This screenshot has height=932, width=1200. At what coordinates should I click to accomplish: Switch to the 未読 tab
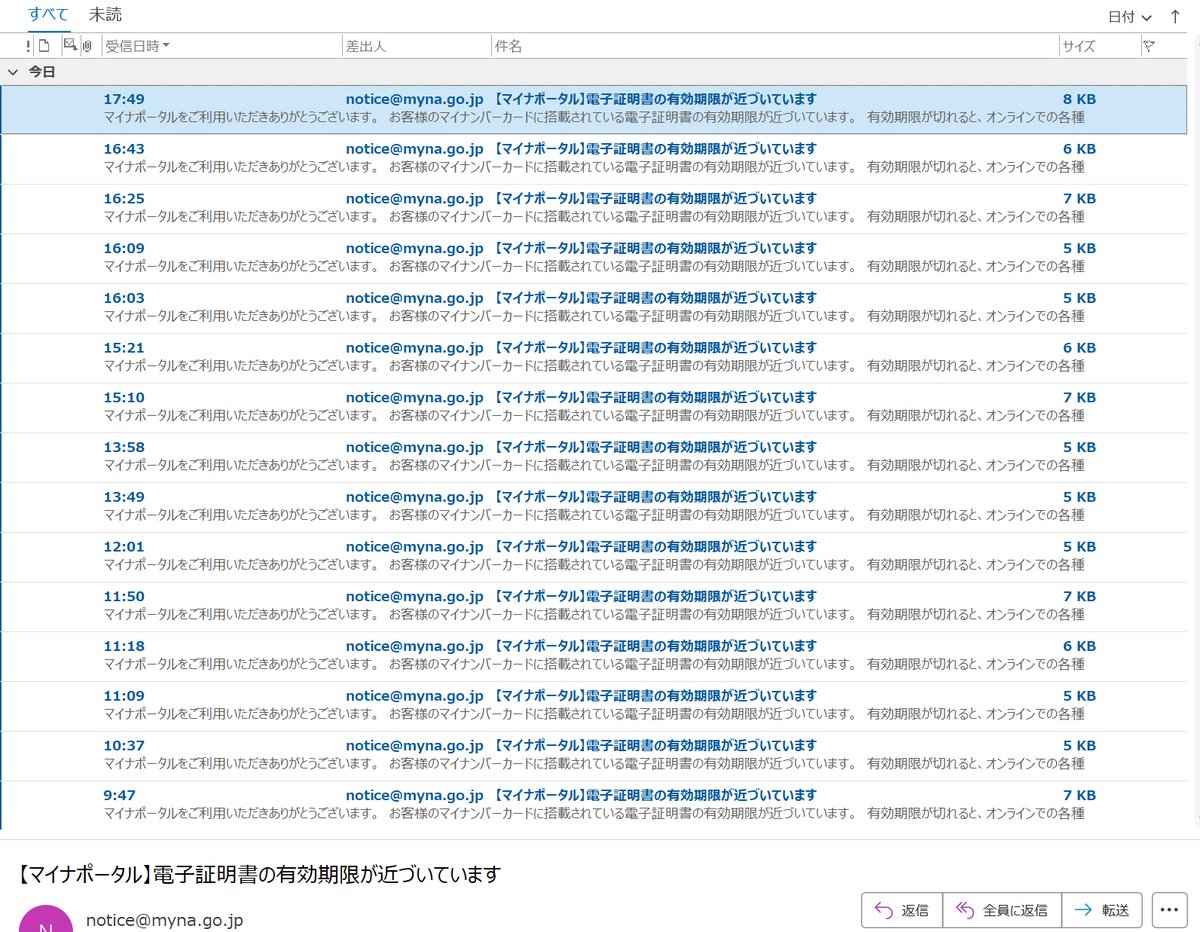coord(106,15)
